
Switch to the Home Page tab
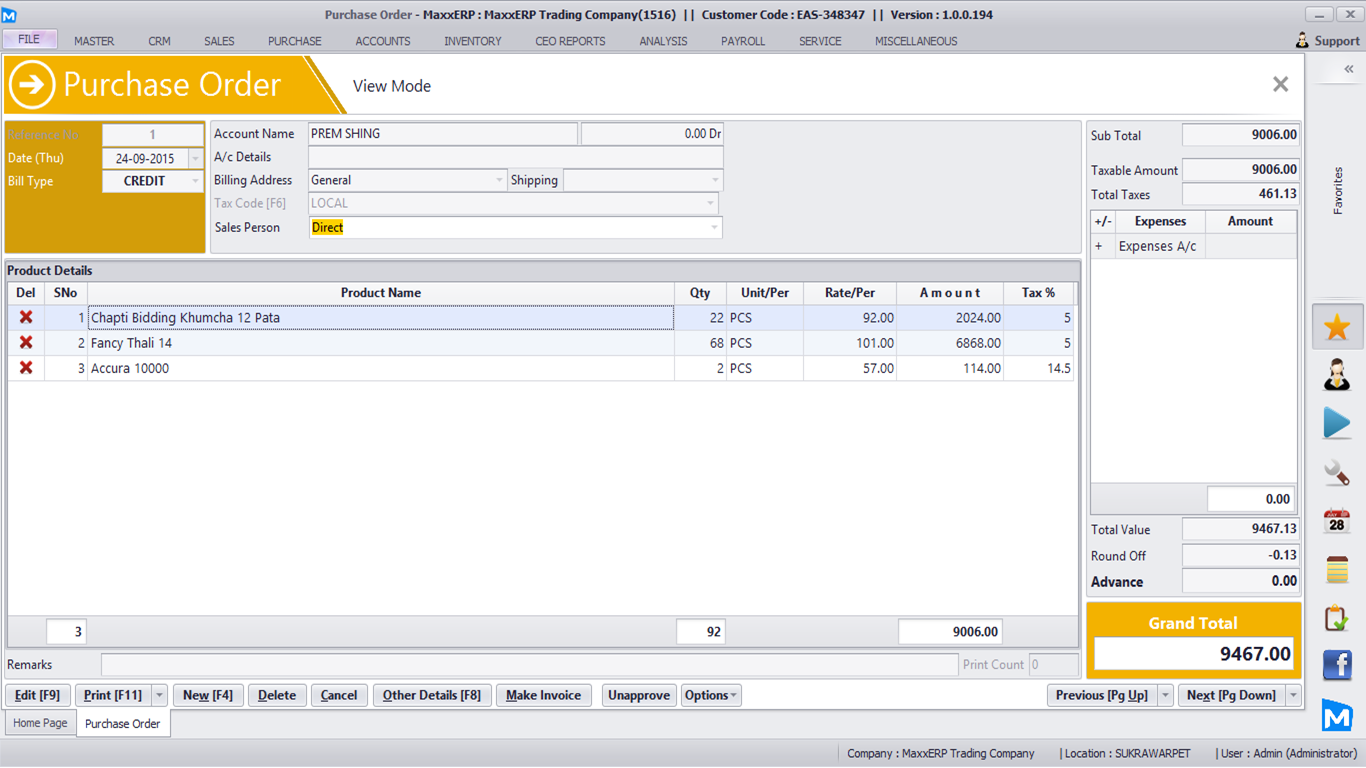click(x=40, y=723)
